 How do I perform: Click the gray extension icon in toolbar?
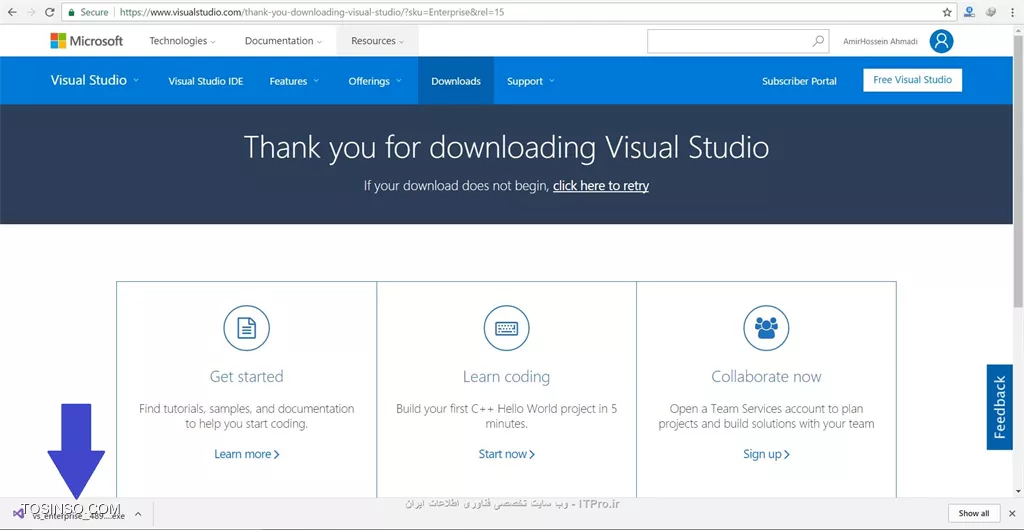991,12
